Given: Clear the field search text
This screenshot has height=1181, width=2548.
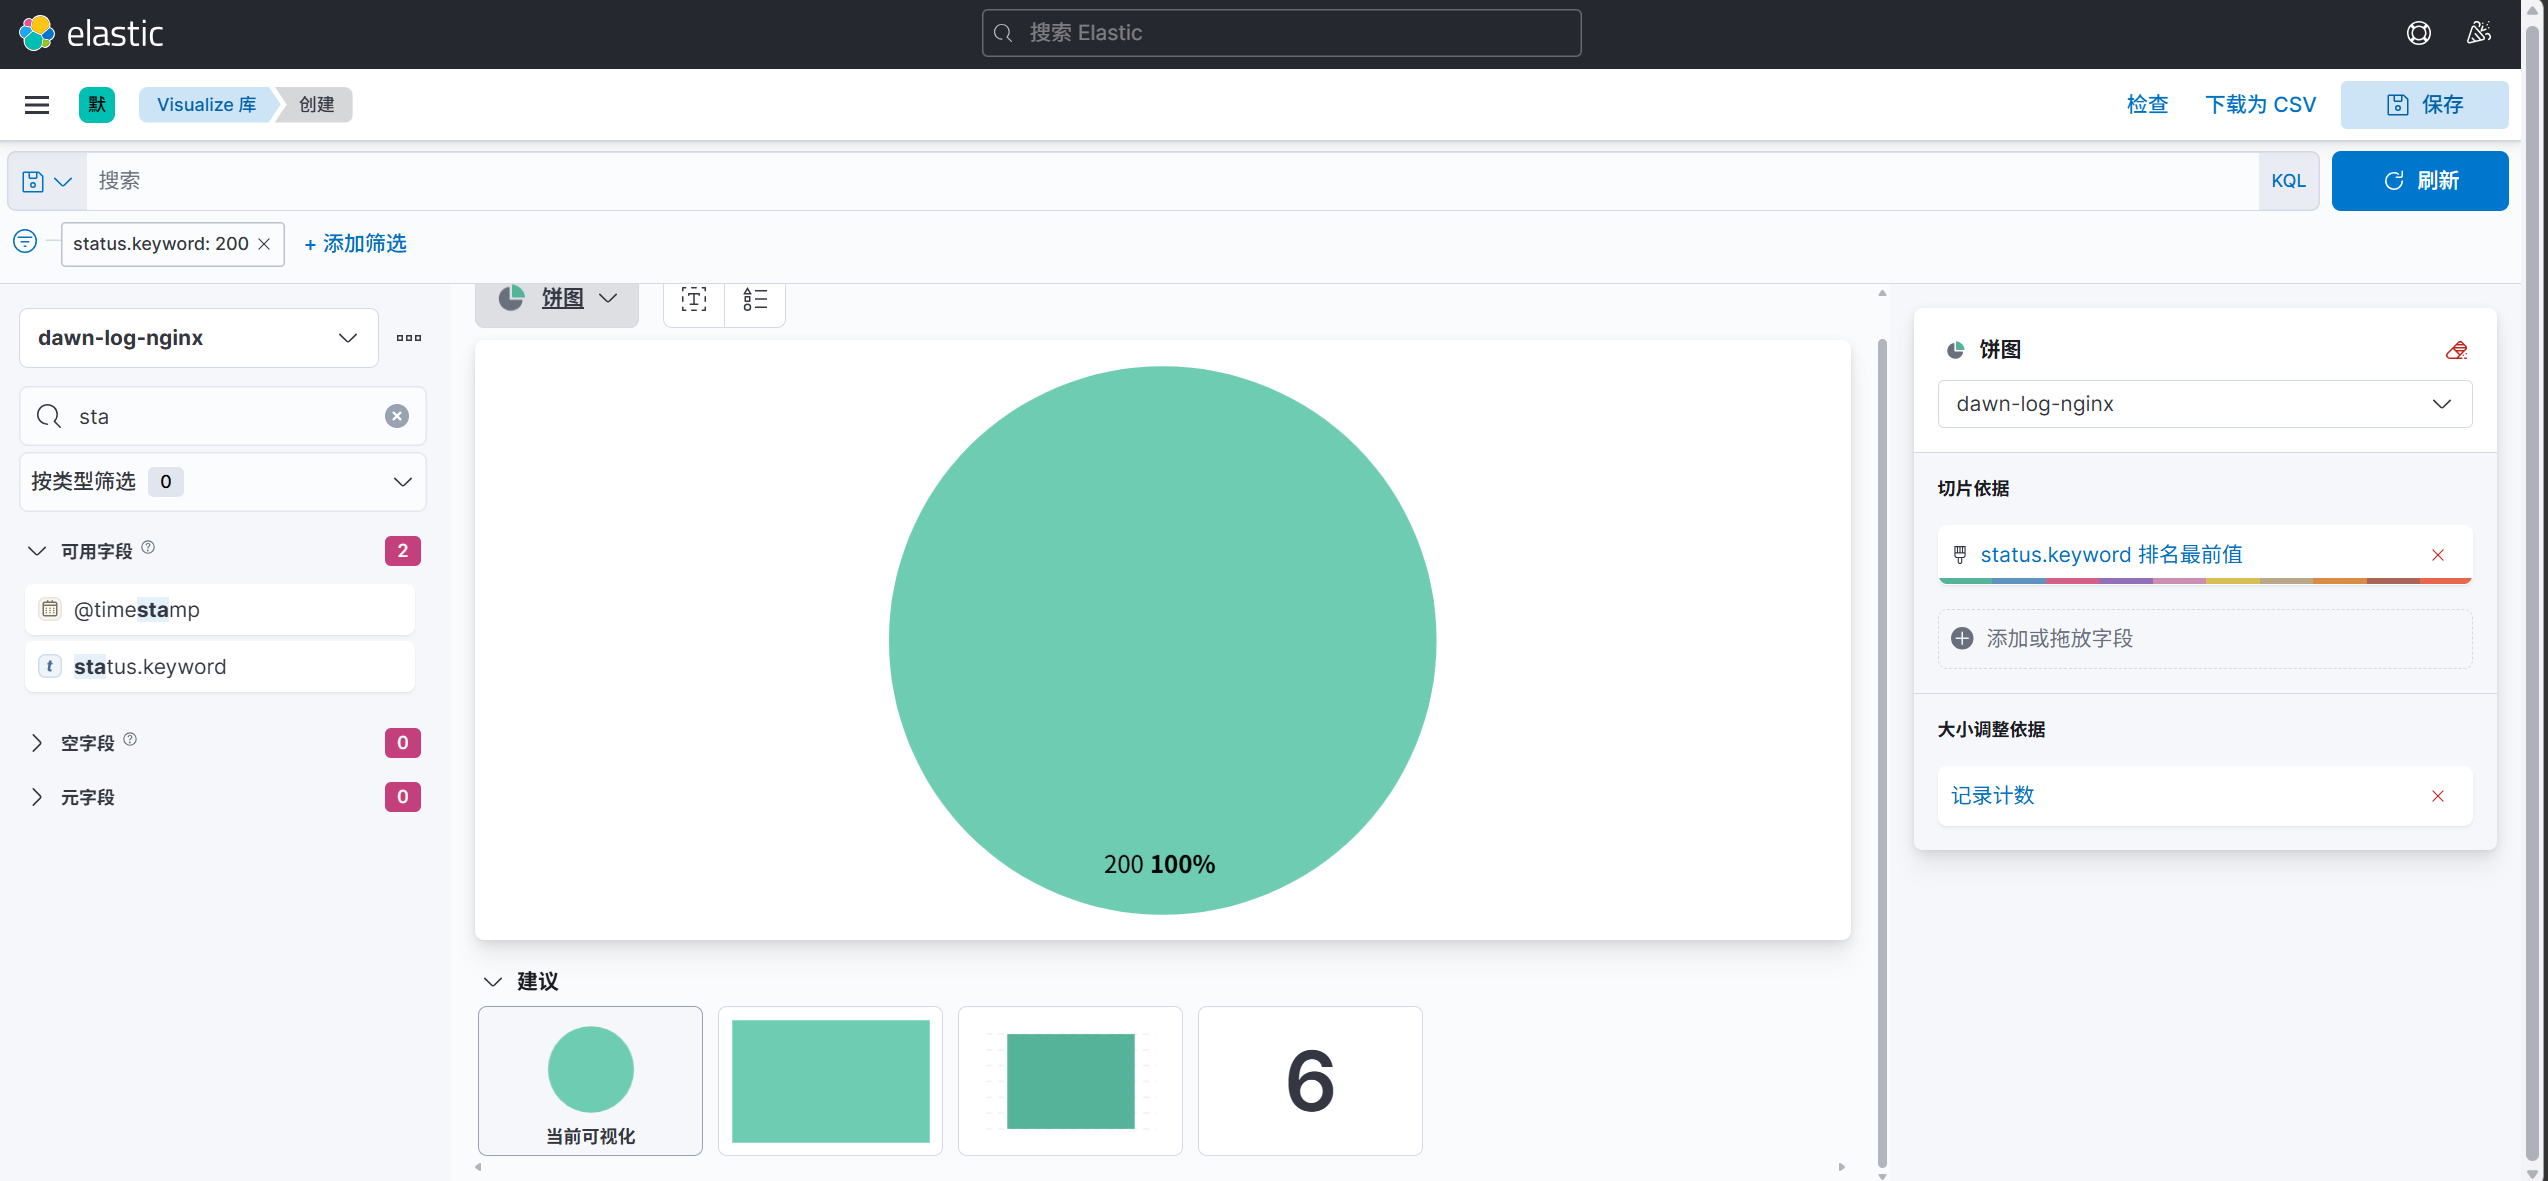Looking at the screenshot, I should [x=397, y=416].
